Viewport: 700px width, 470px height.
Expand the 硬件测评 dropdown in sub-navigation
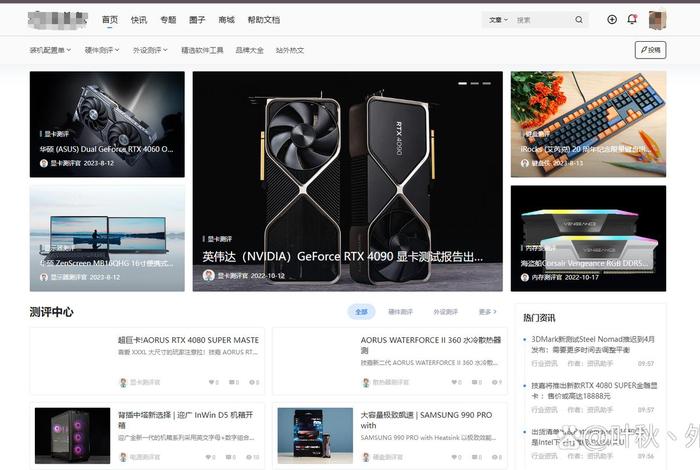point(102,50)
